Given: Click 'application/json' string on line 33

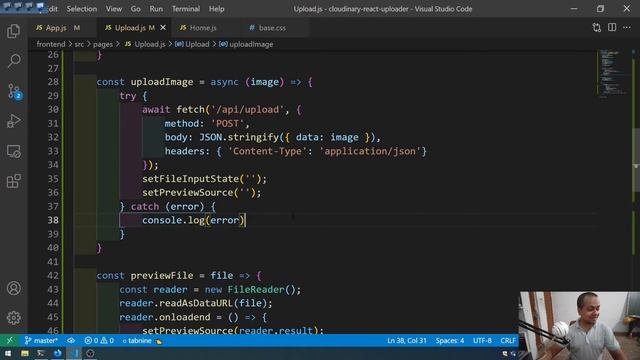Looking at the screenshot, I should pos(370,151).
